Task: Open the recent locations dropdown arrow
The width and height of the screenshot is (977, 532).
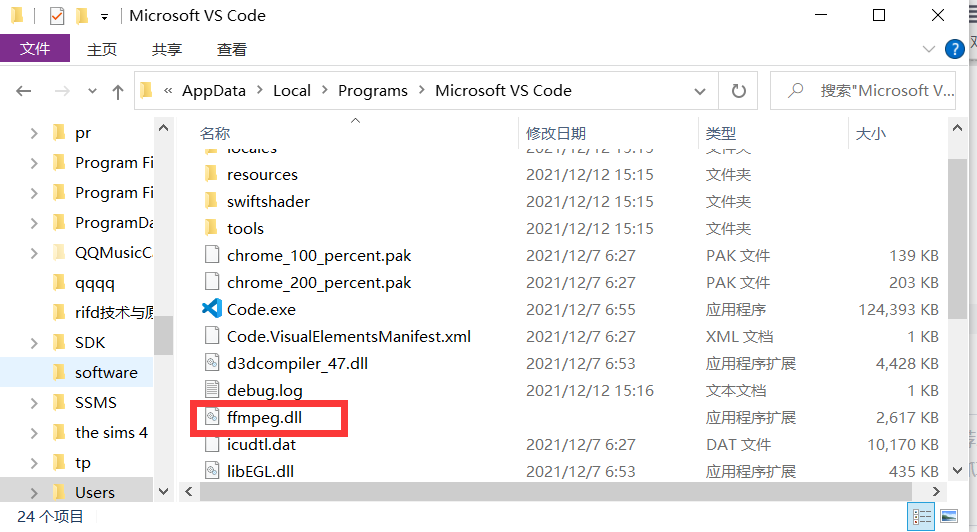Action: pyautogui.click(x=92, y=92)
